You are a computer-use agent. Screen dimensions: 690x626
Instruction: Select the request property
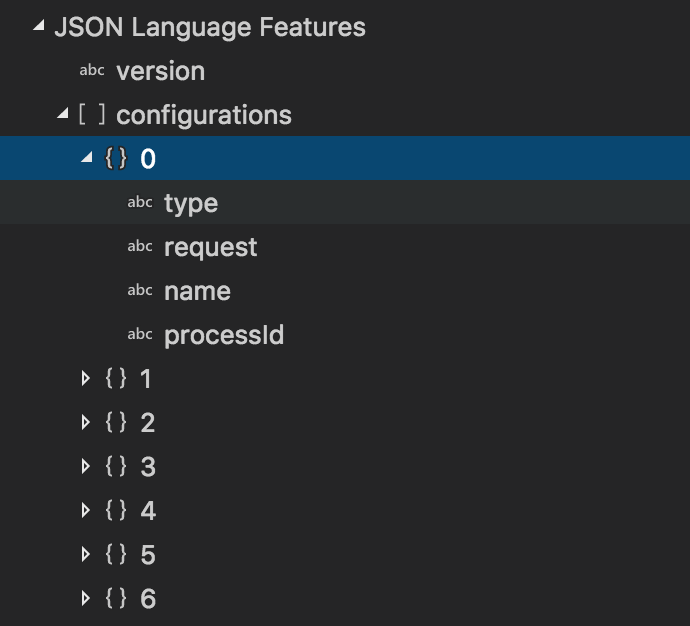pos(210,248)
